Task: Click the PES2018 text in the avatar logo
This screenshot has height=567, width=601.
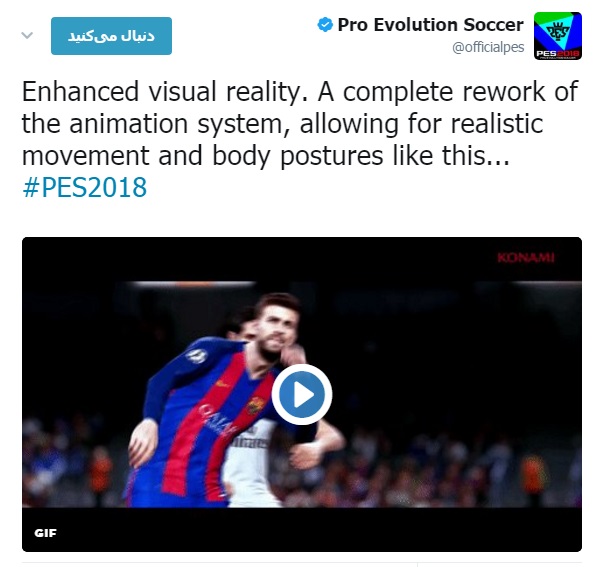Action: (558, 54)
